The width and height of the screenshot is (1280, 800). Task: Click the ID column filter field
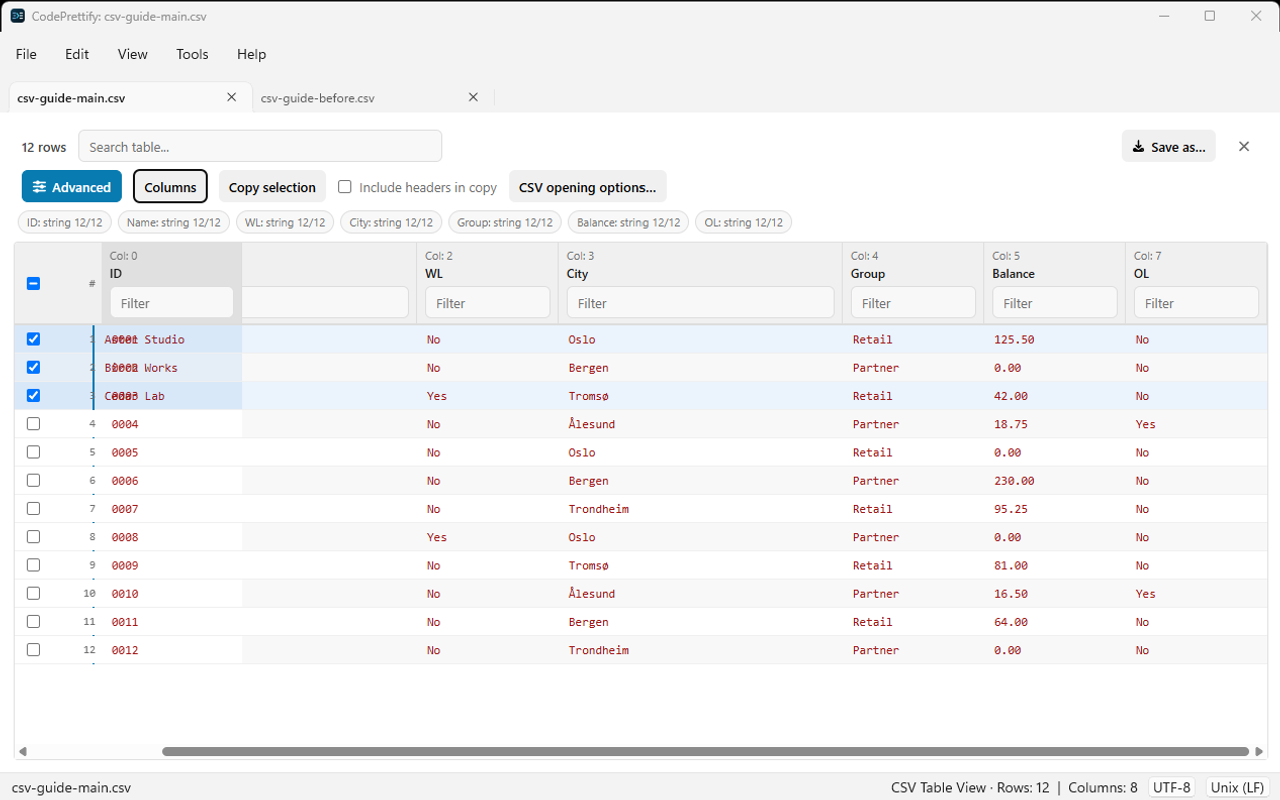coord(172,303)
